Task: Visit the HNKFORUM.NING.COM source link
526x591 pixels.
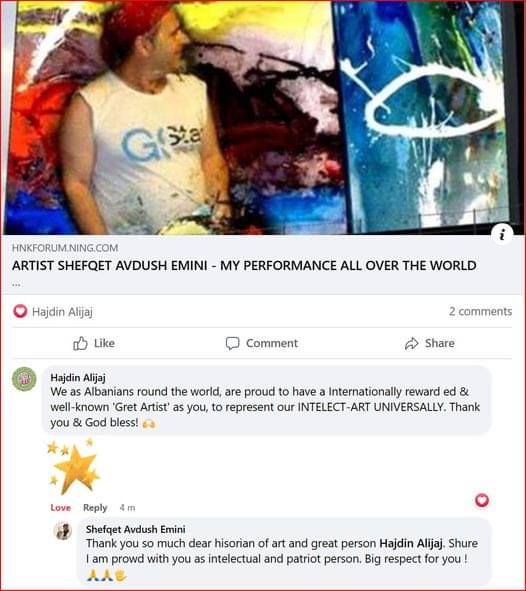Action: pyautogui.click(x=65, y=248)
